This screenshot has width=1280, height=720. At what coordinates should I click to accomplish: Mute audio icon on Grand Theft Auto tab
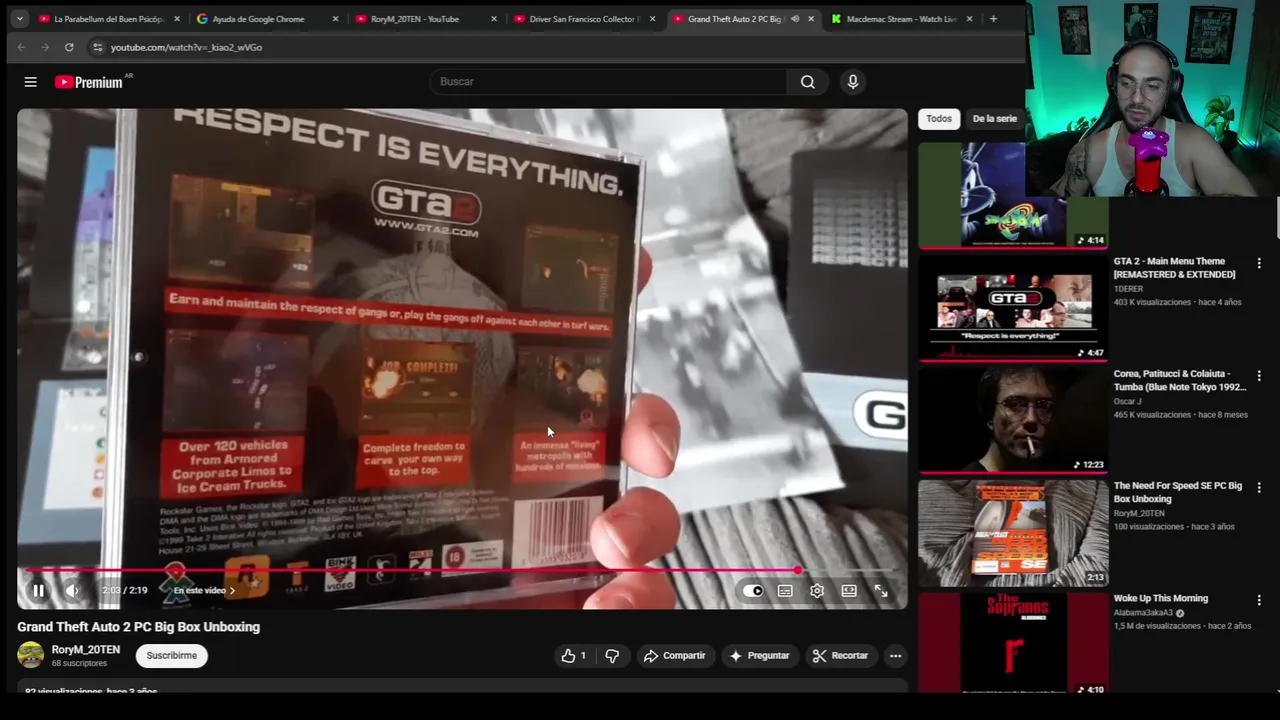click(x=795, y=19)
